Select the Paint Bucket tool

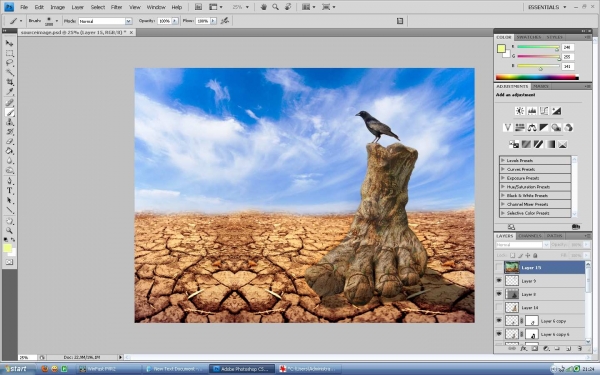click(x=9, y=151)
